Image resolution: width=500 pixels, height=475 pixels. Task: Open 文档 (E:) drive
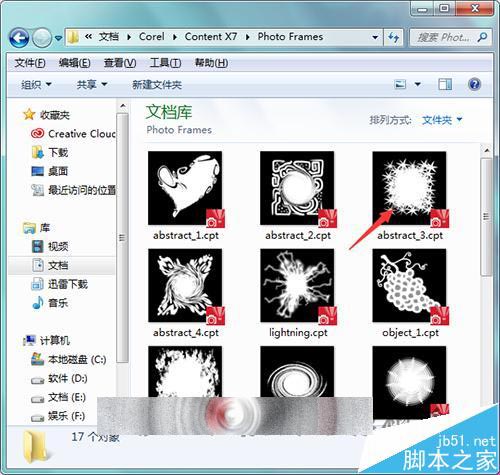(59, 397)
